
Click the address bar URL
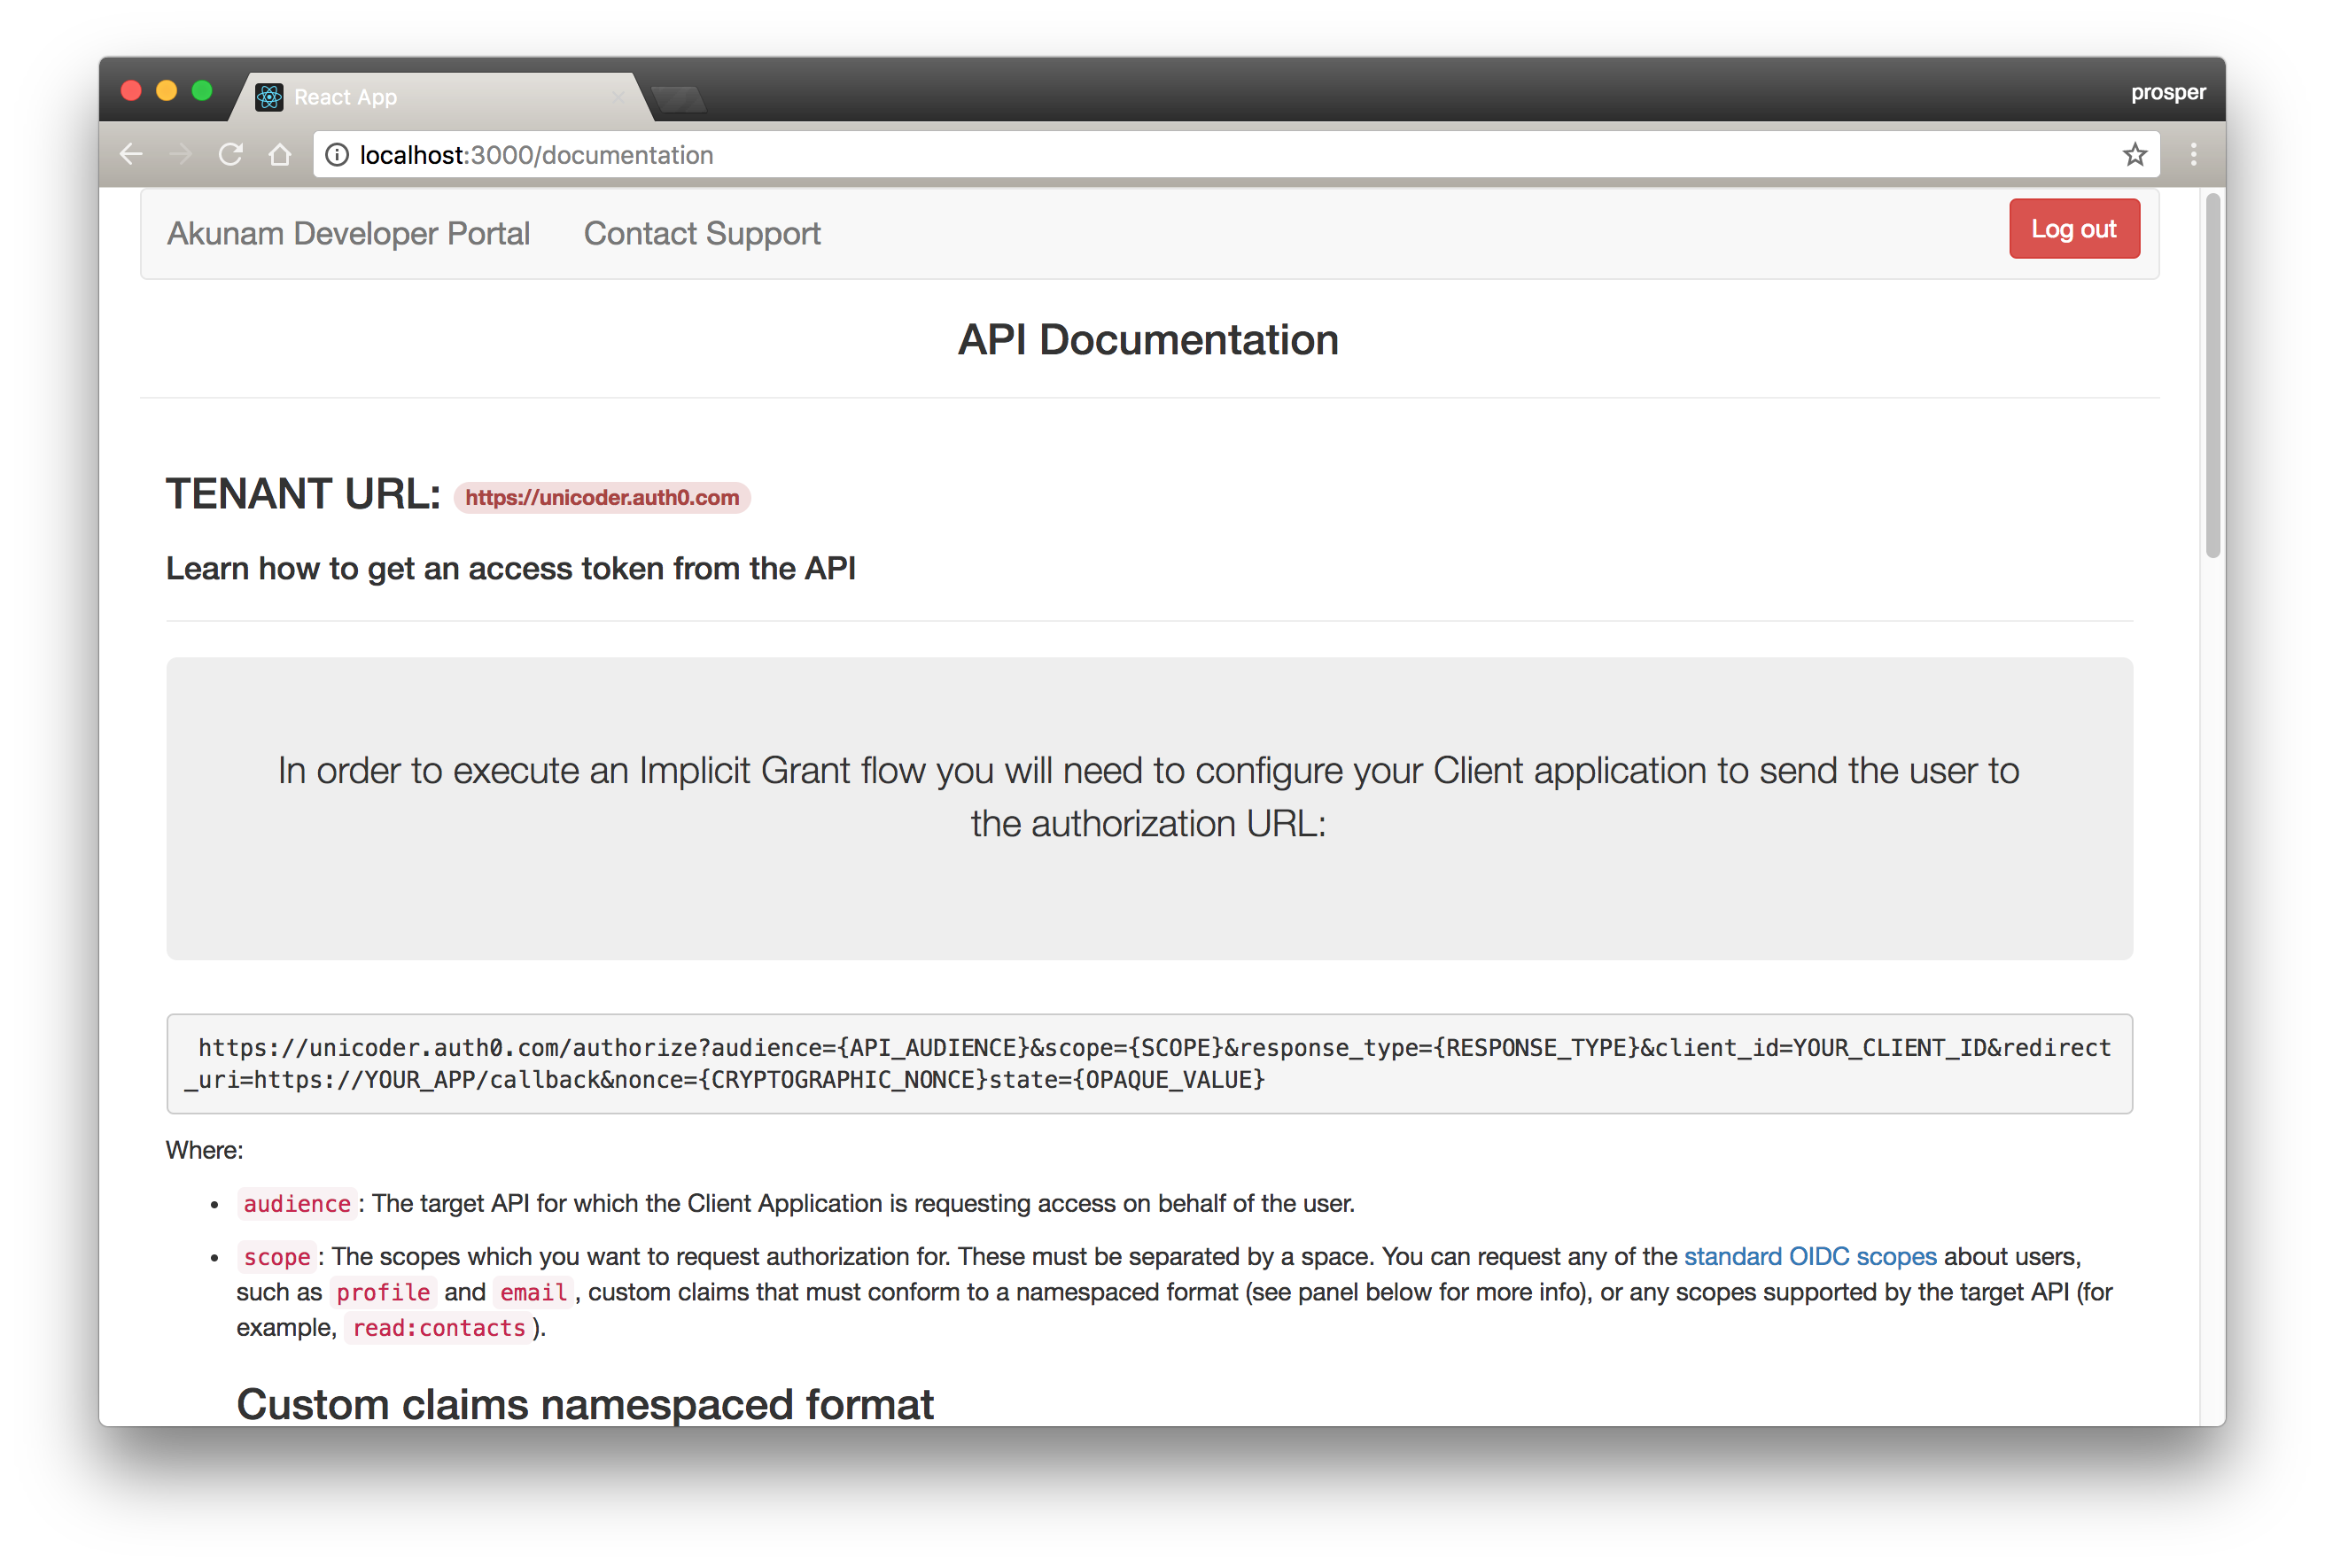(x=536, y=155)
